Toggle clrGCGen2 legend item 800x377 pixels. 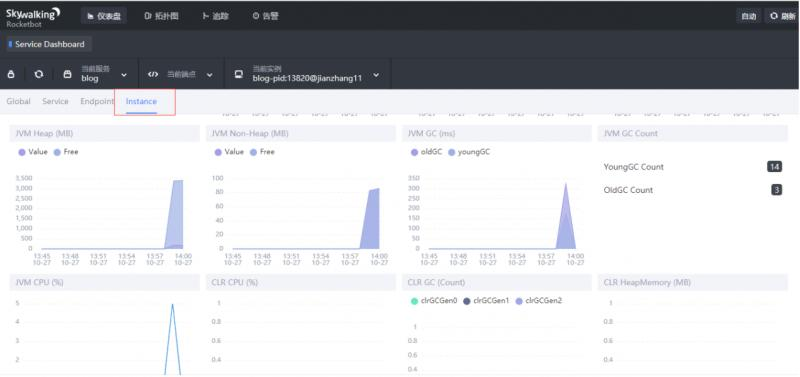coord(539,301)
